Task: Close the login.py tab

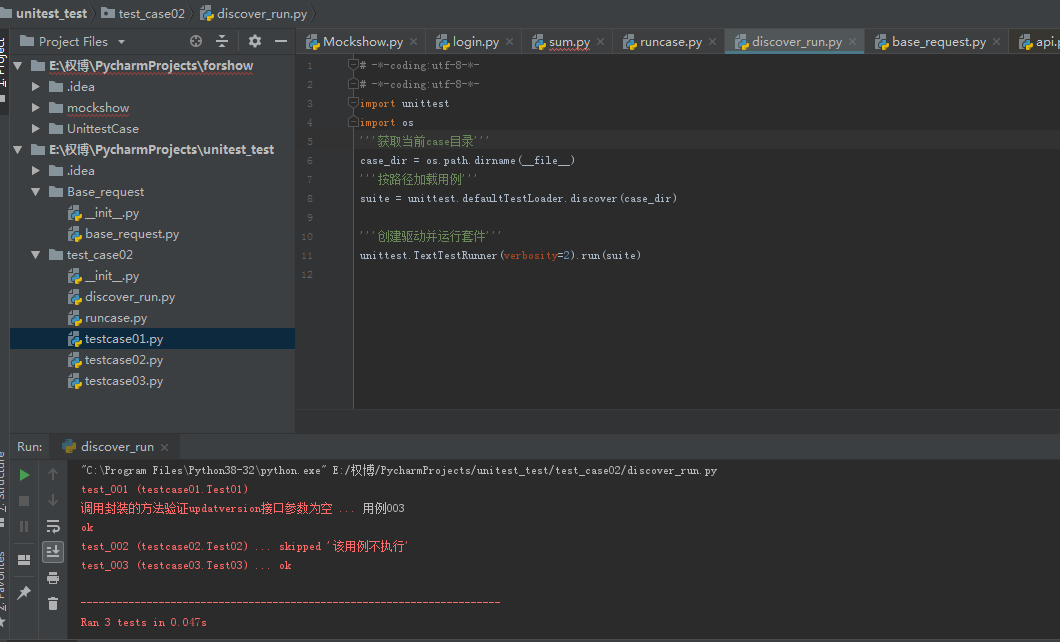Action: coord(510,42)
